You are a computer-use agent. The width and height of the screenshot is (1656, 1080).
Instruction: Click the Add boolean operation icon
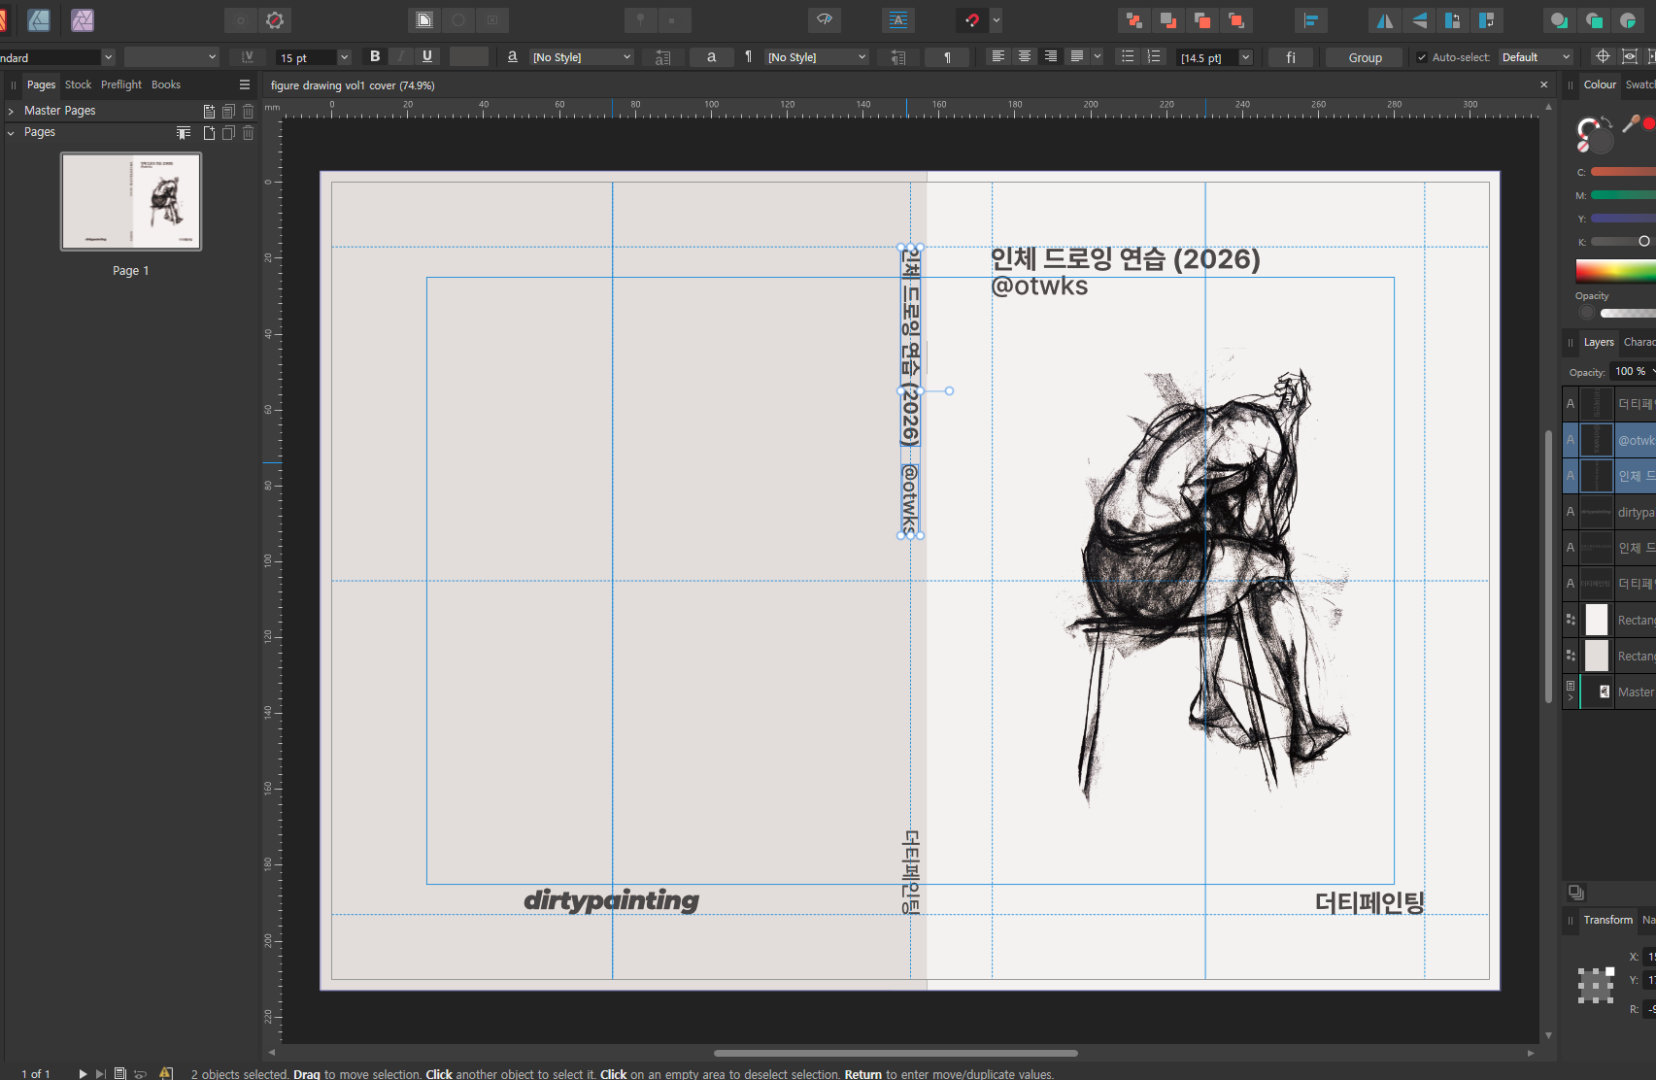1559,20
